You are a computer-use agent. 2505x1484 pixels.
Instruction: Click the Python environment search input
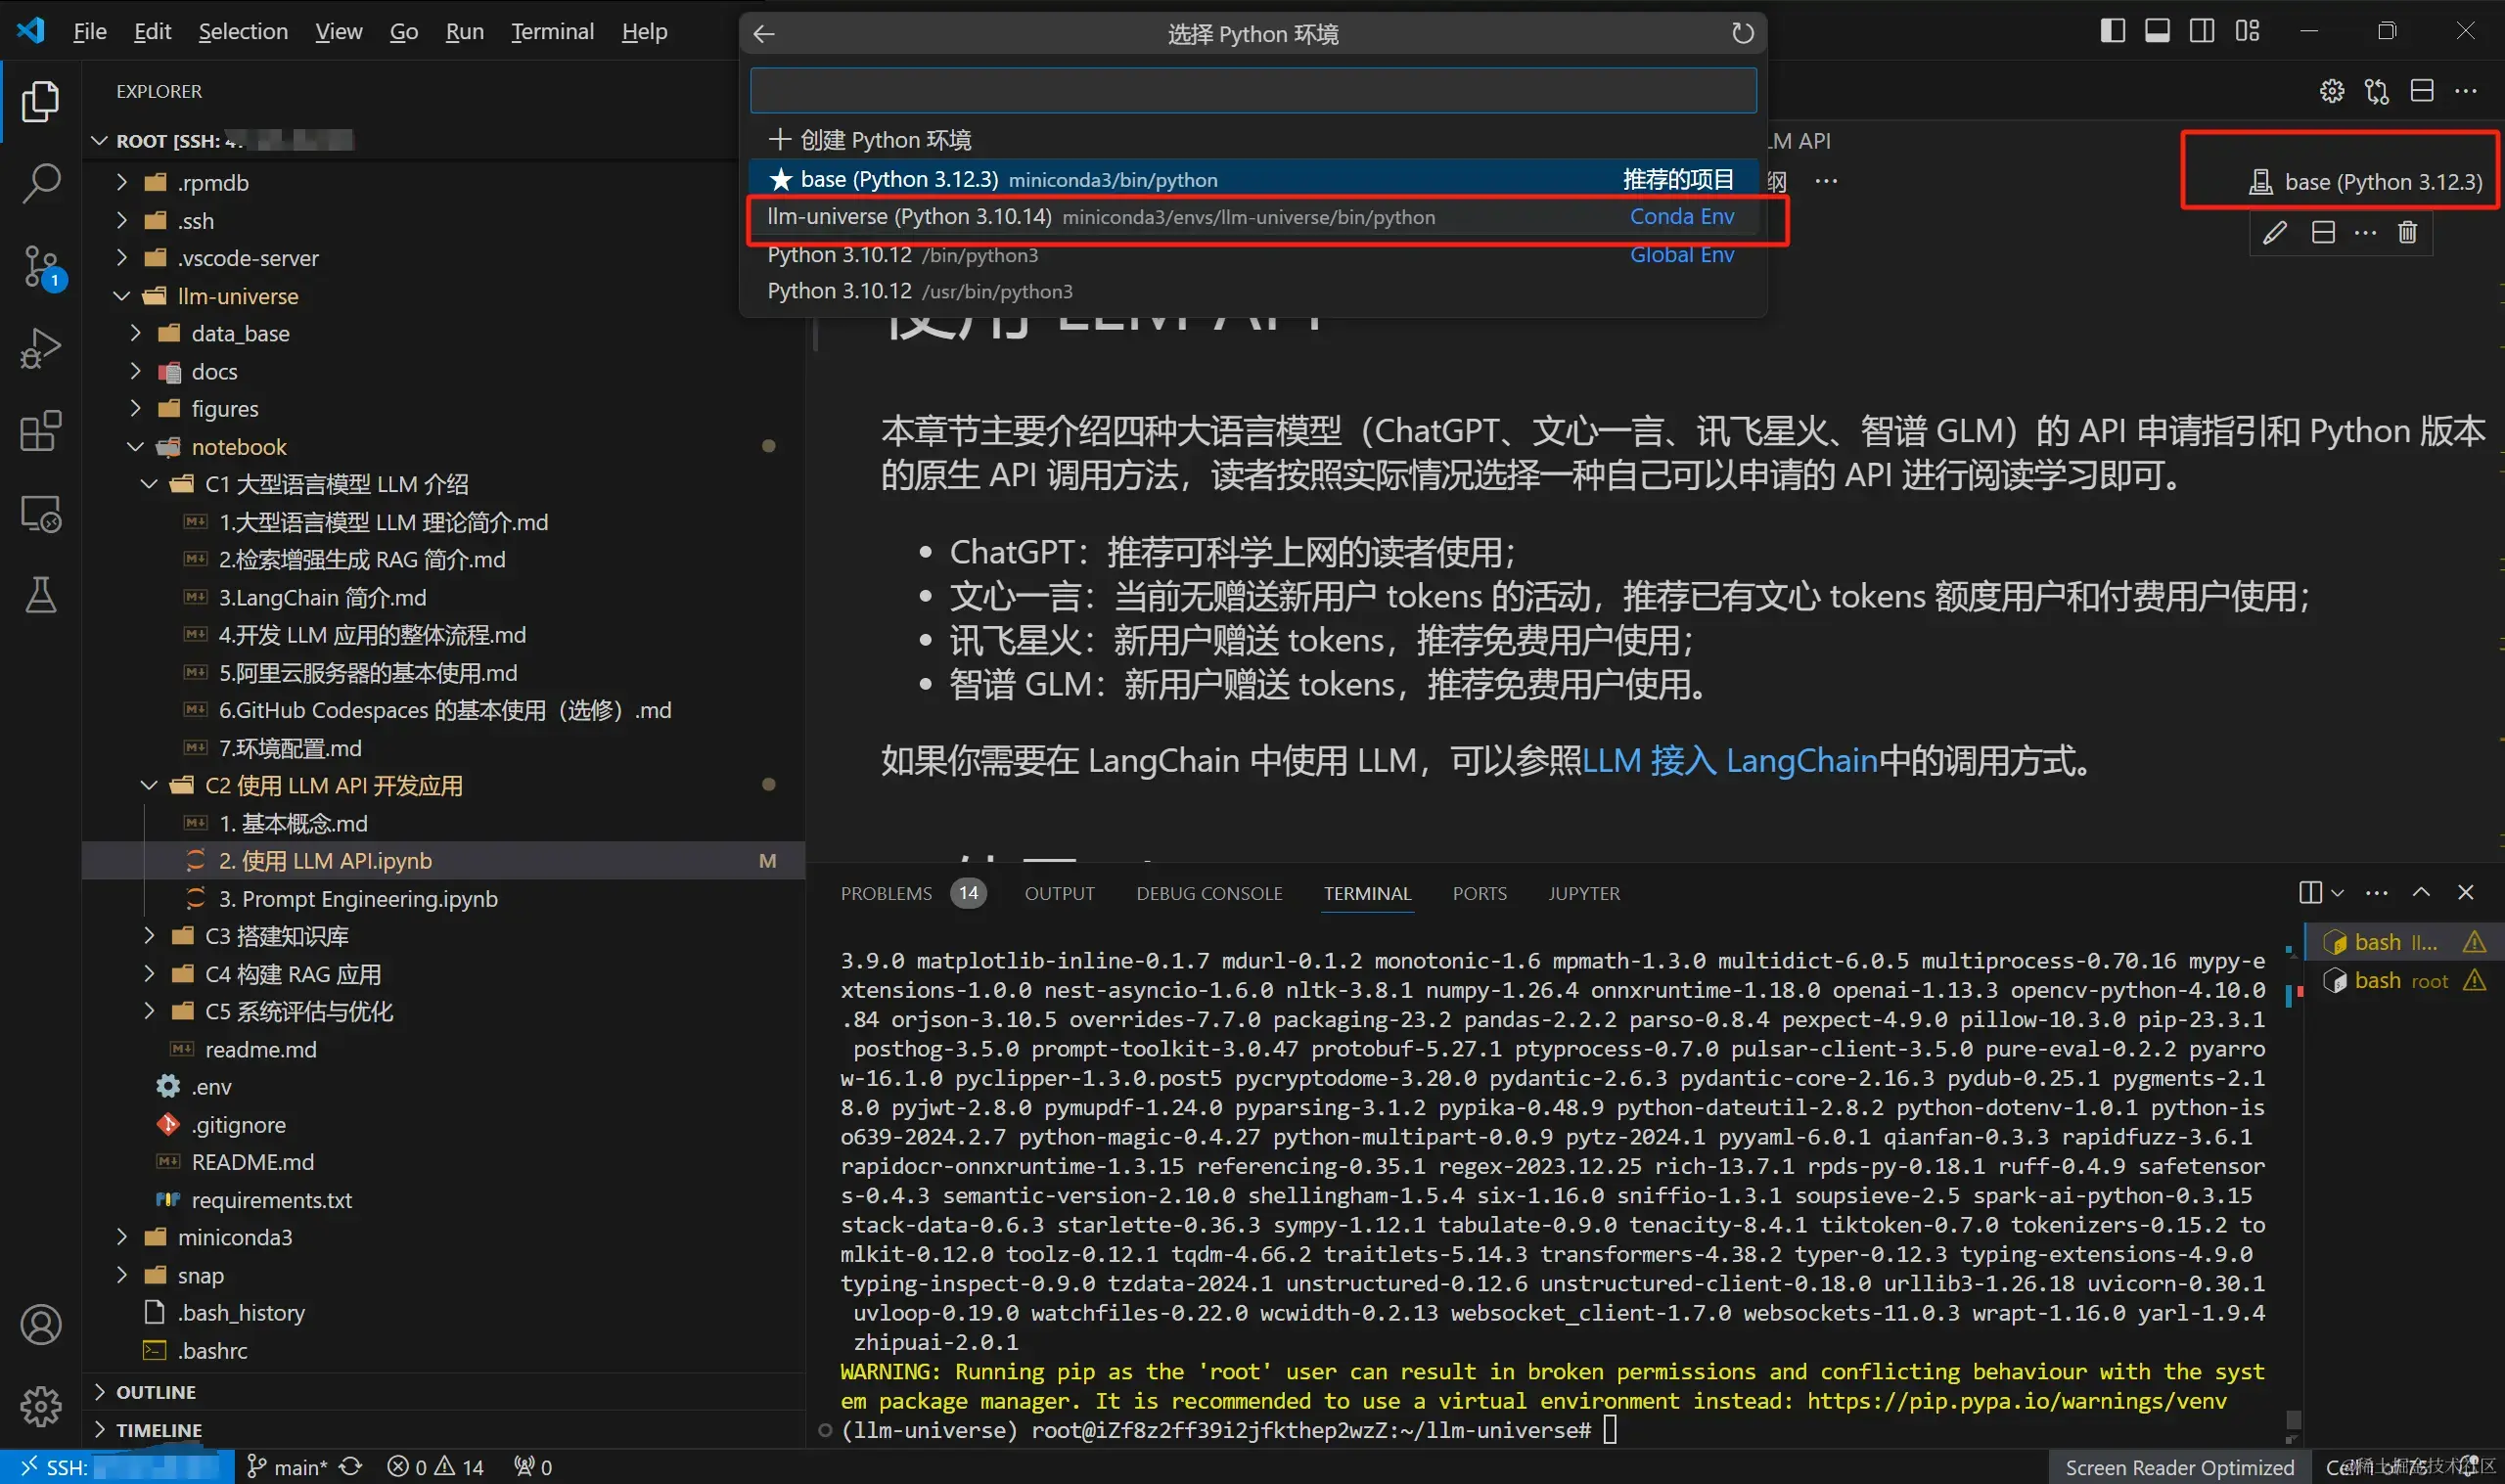pos(1252,91)
